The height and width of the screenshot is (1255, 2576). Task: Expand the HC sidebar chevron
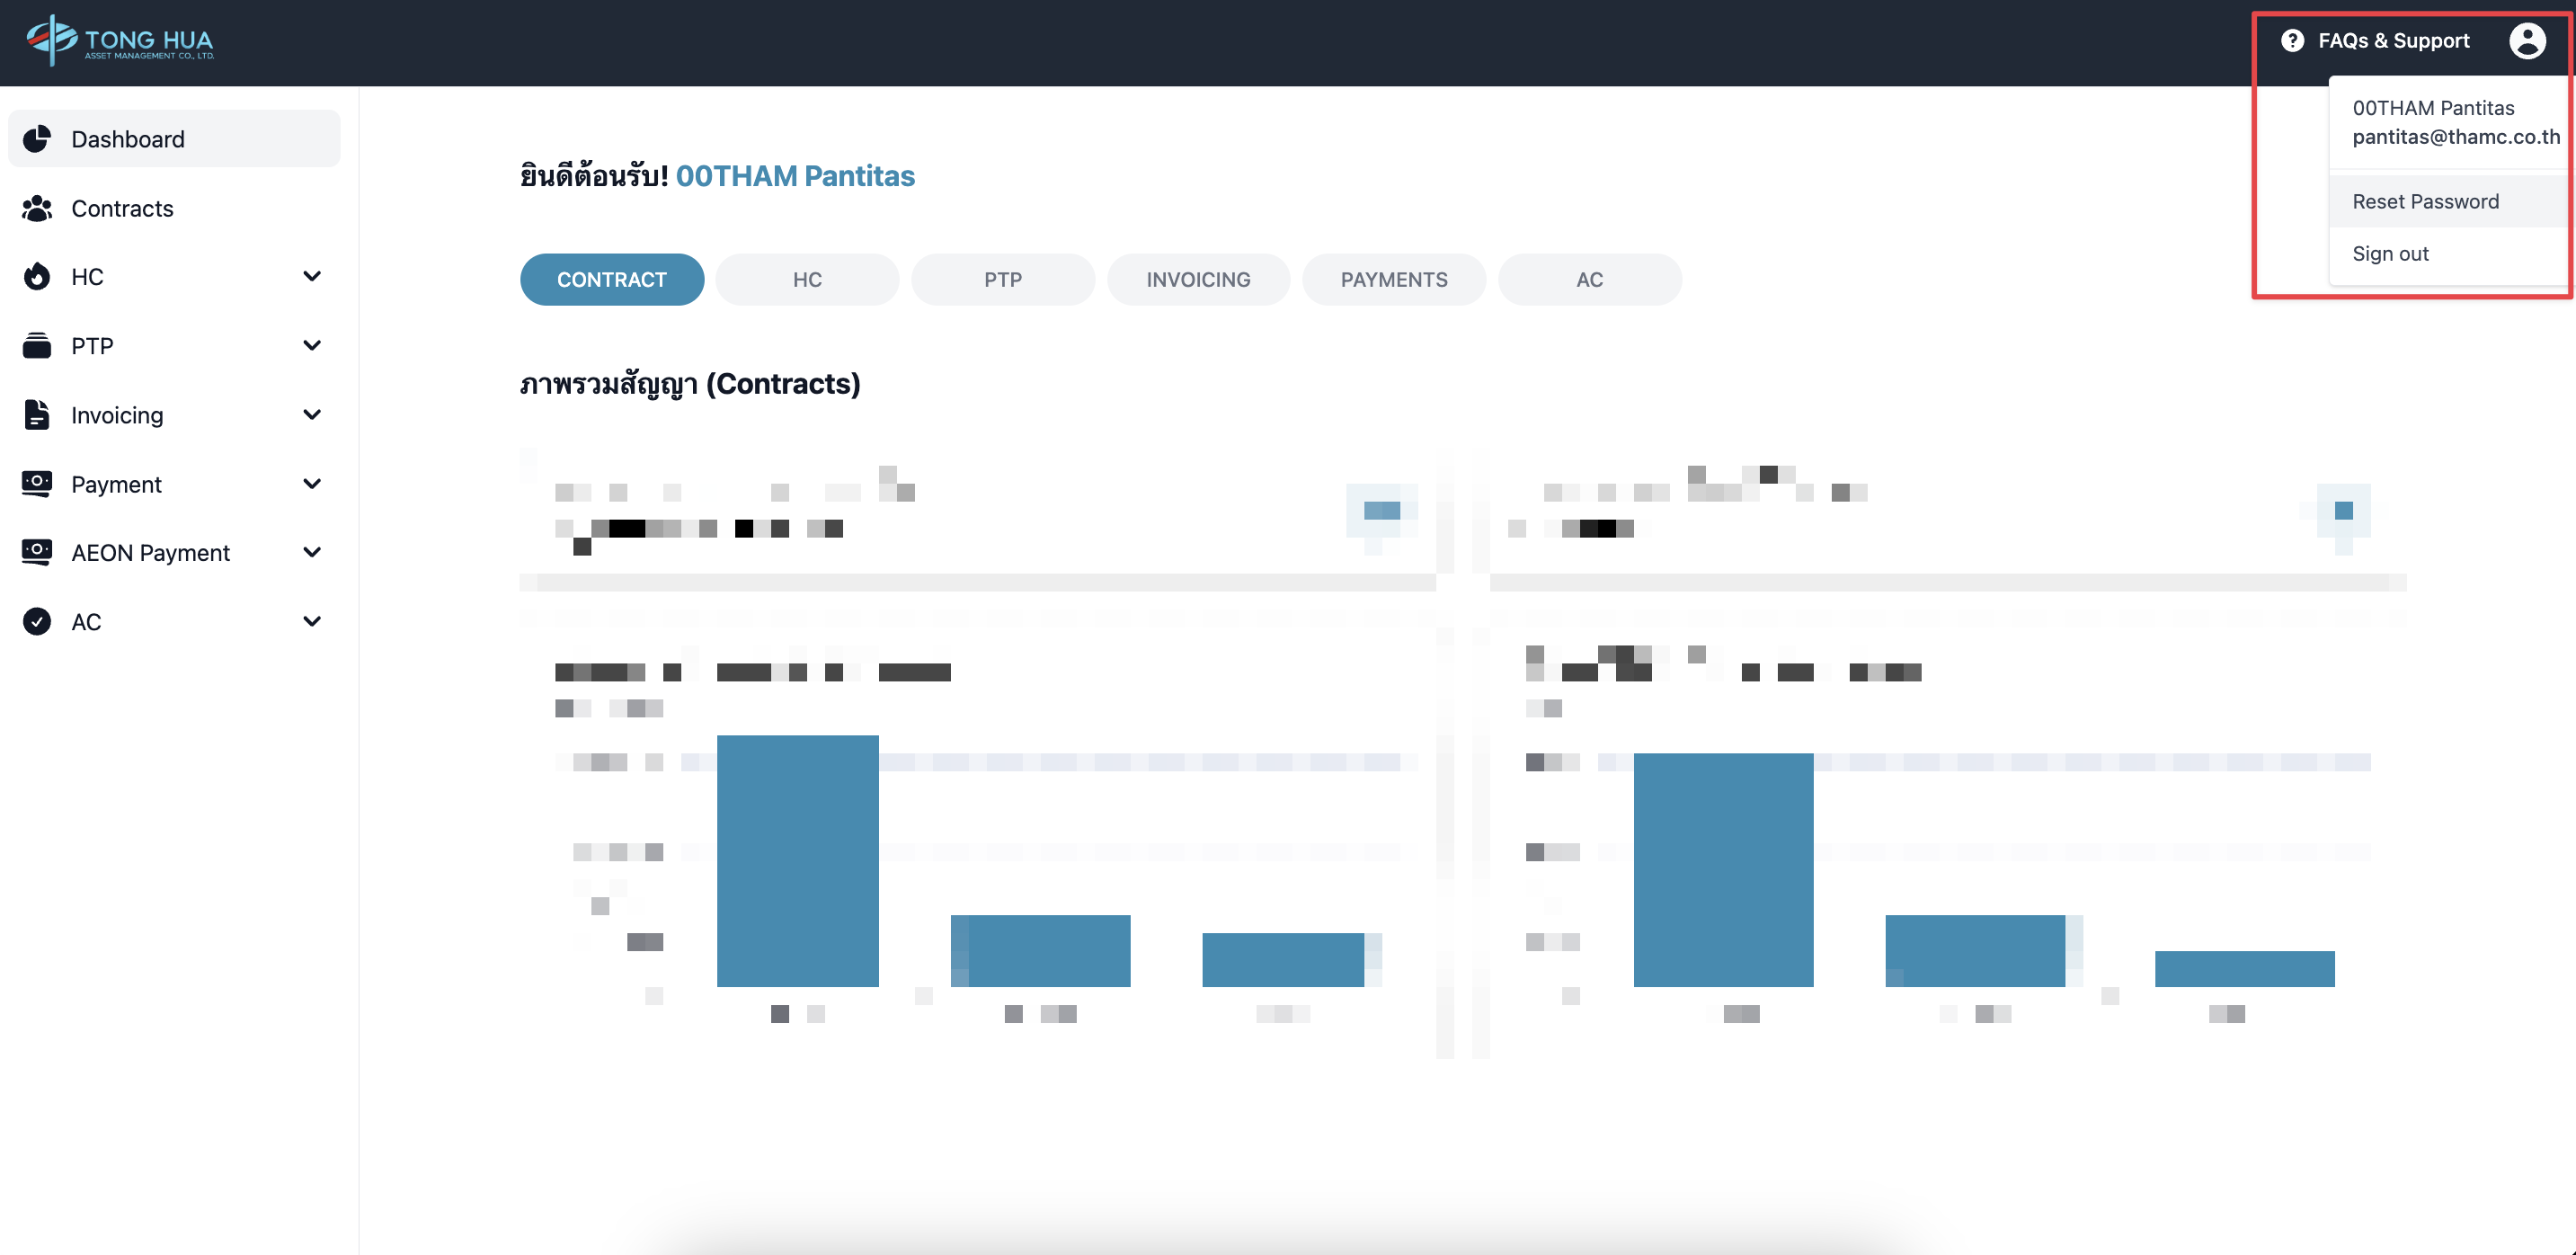click(312, 277)
